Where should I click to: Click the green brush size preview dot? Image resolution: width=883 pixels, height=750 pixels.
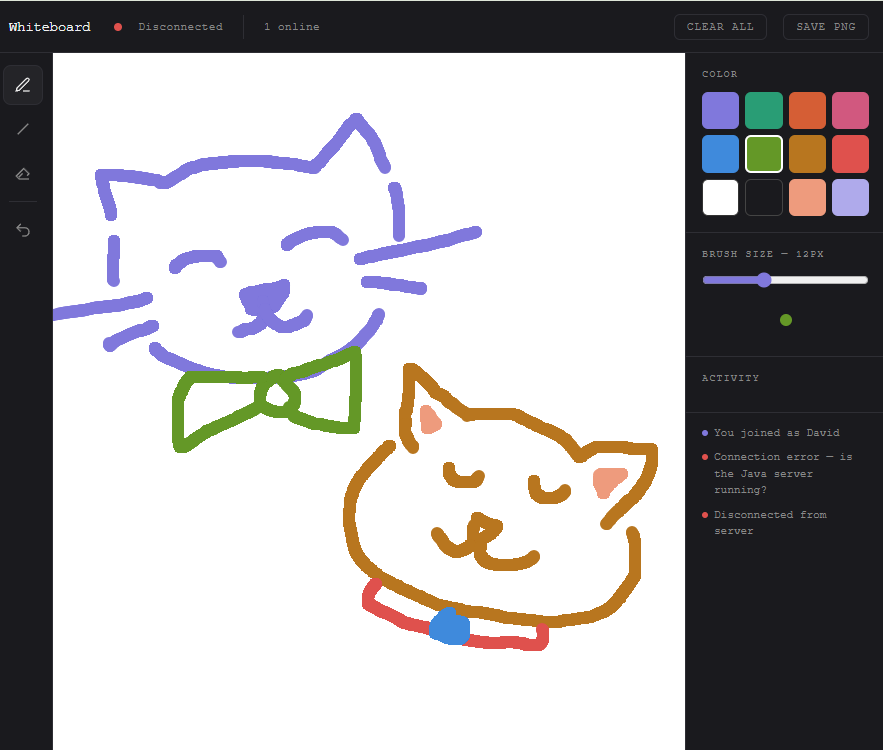(x=786, y=320)
